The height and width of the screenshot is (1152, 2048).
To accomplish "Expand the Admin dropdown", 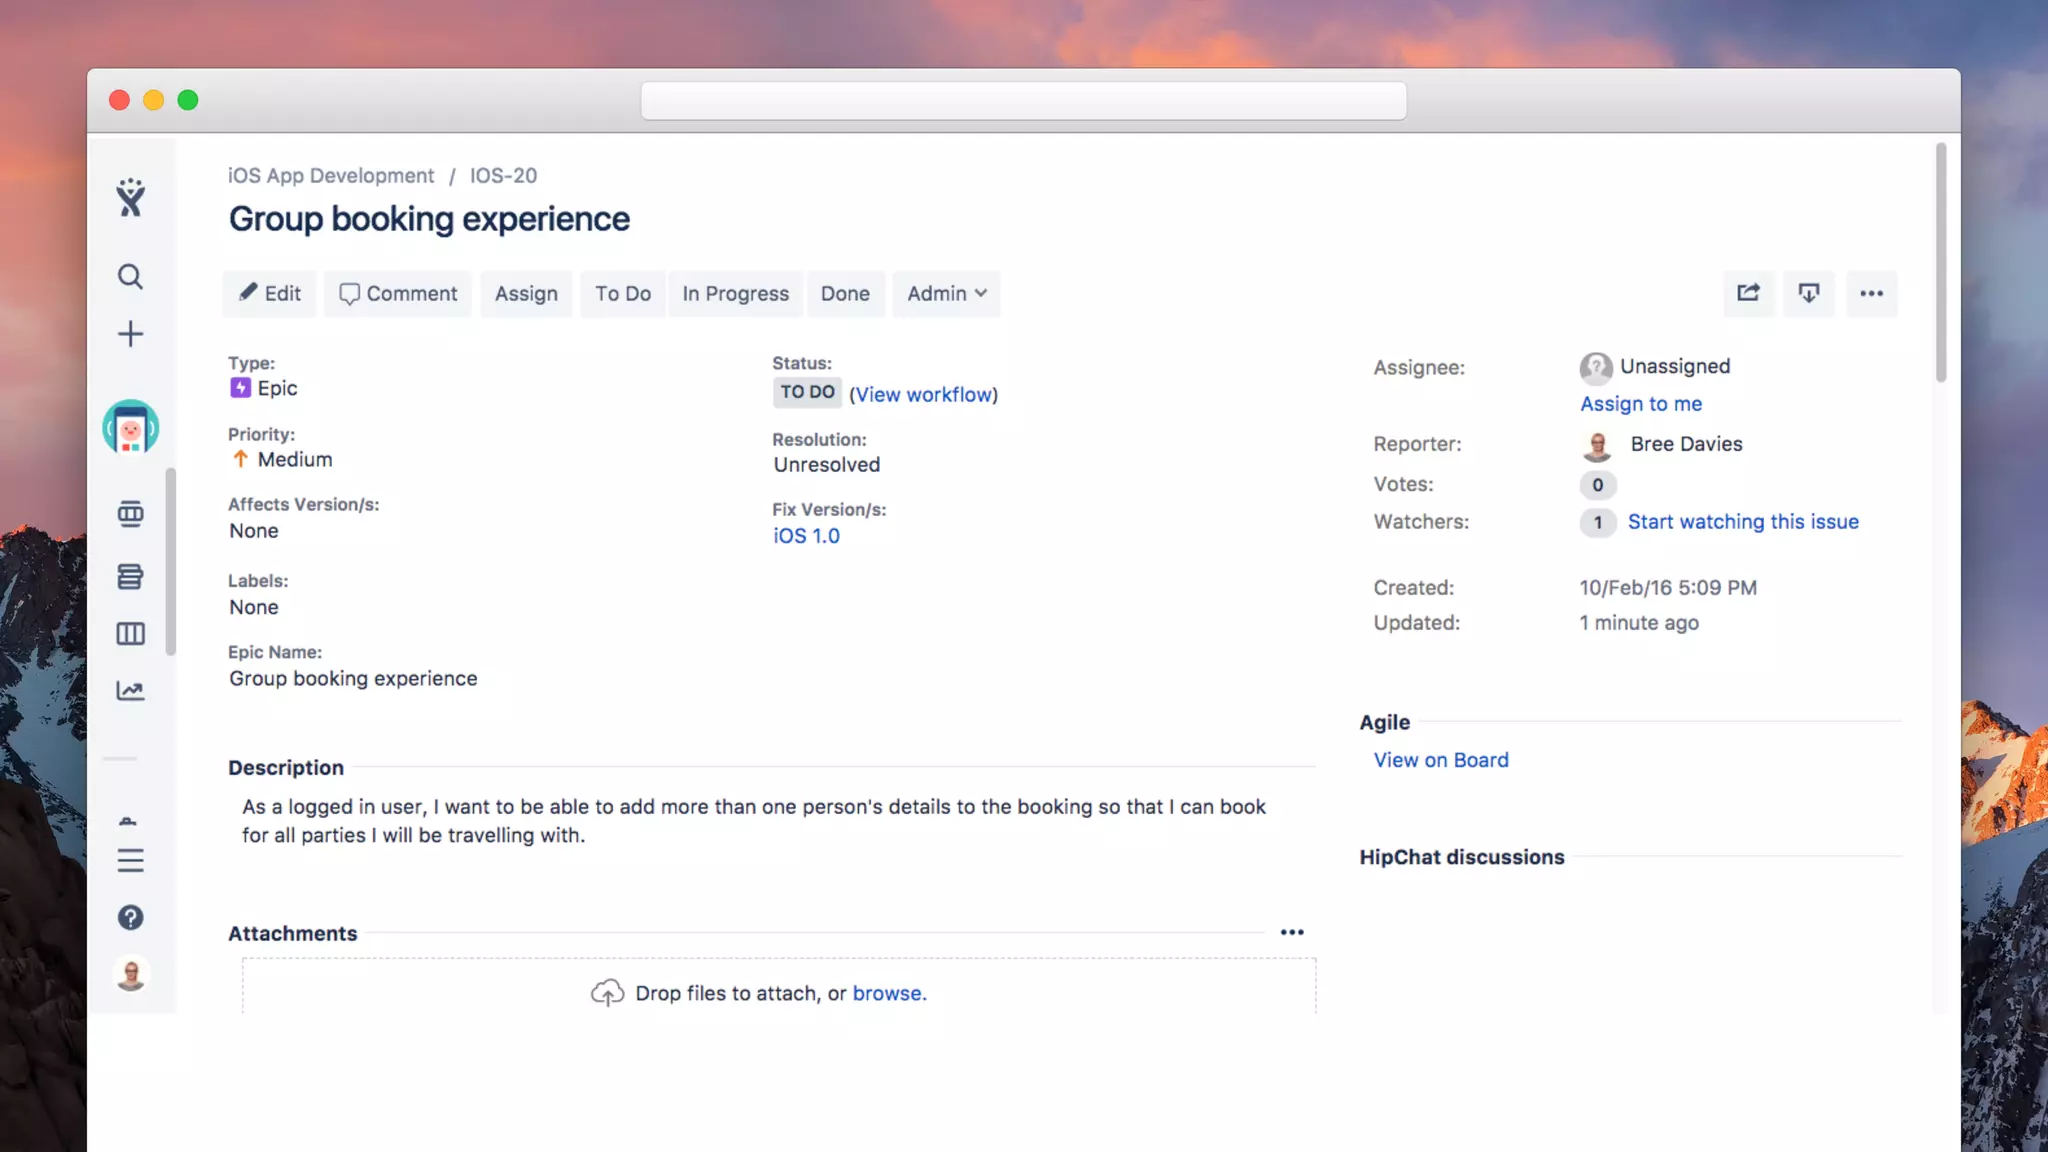I will [946, 293].
